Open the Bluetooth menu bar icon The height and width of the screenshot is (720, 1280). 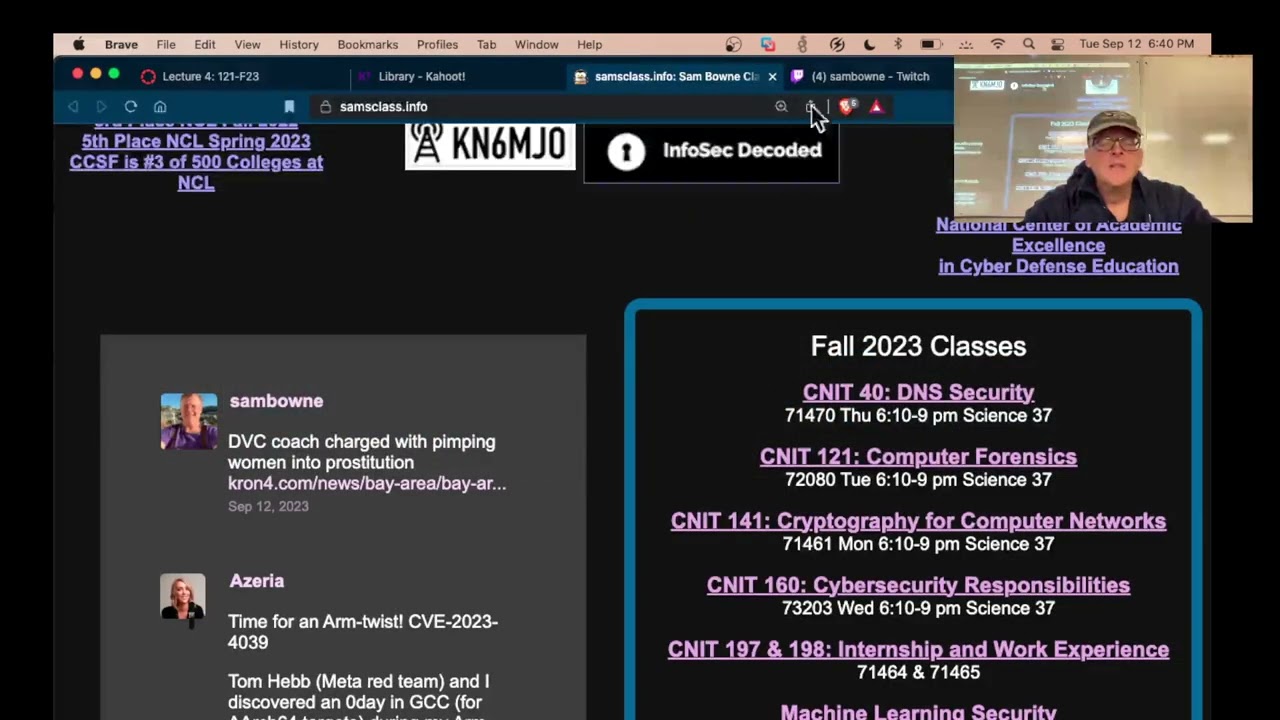pos(898,44)
